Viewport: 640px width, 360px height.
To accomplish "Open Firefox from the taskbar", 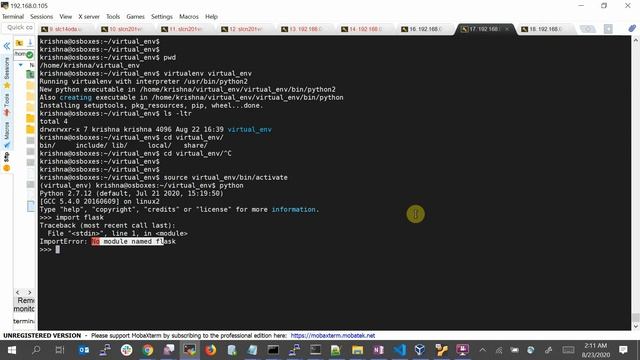I will (x=211, y=350).
